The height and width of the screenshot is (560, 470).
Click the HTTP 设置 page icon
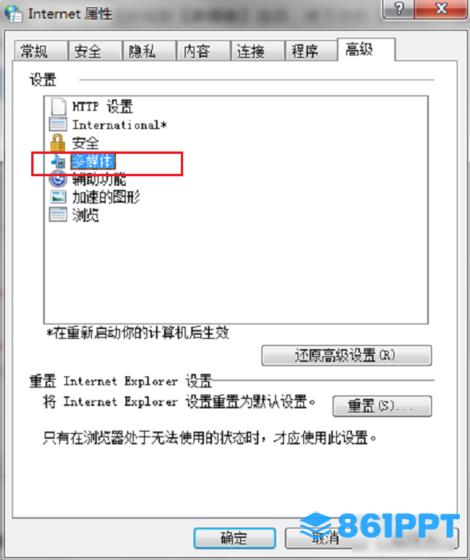[58, 106]
